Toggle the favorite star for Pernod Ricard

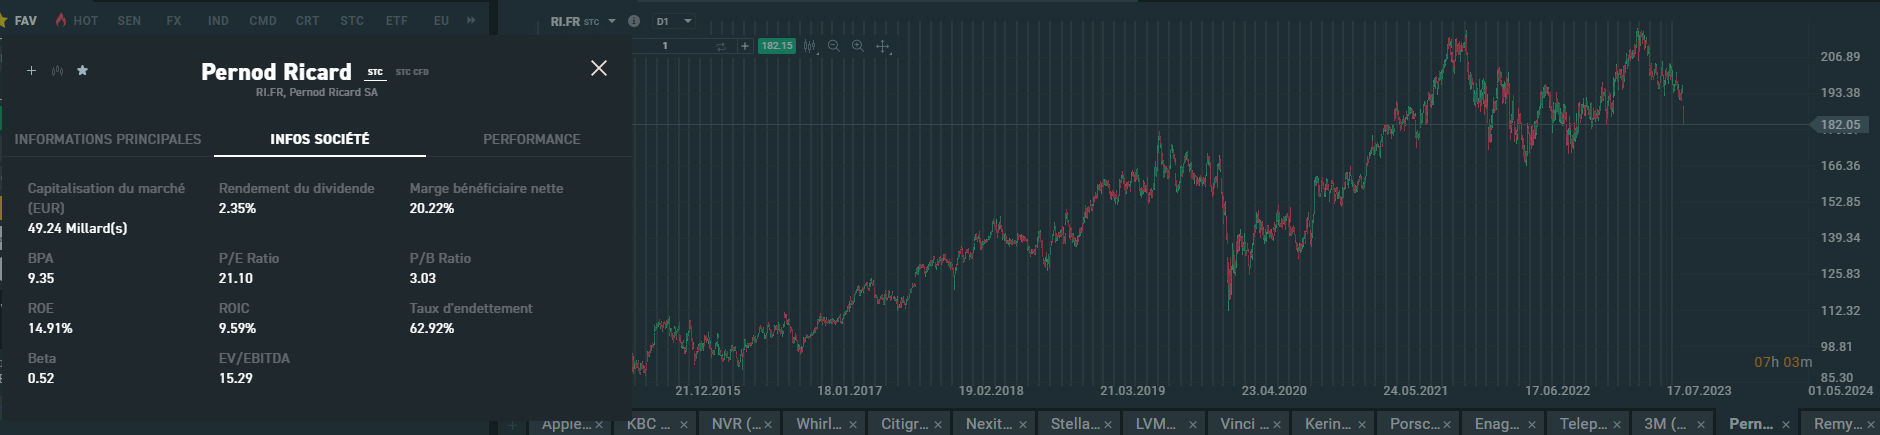click(x=83, y=71)
